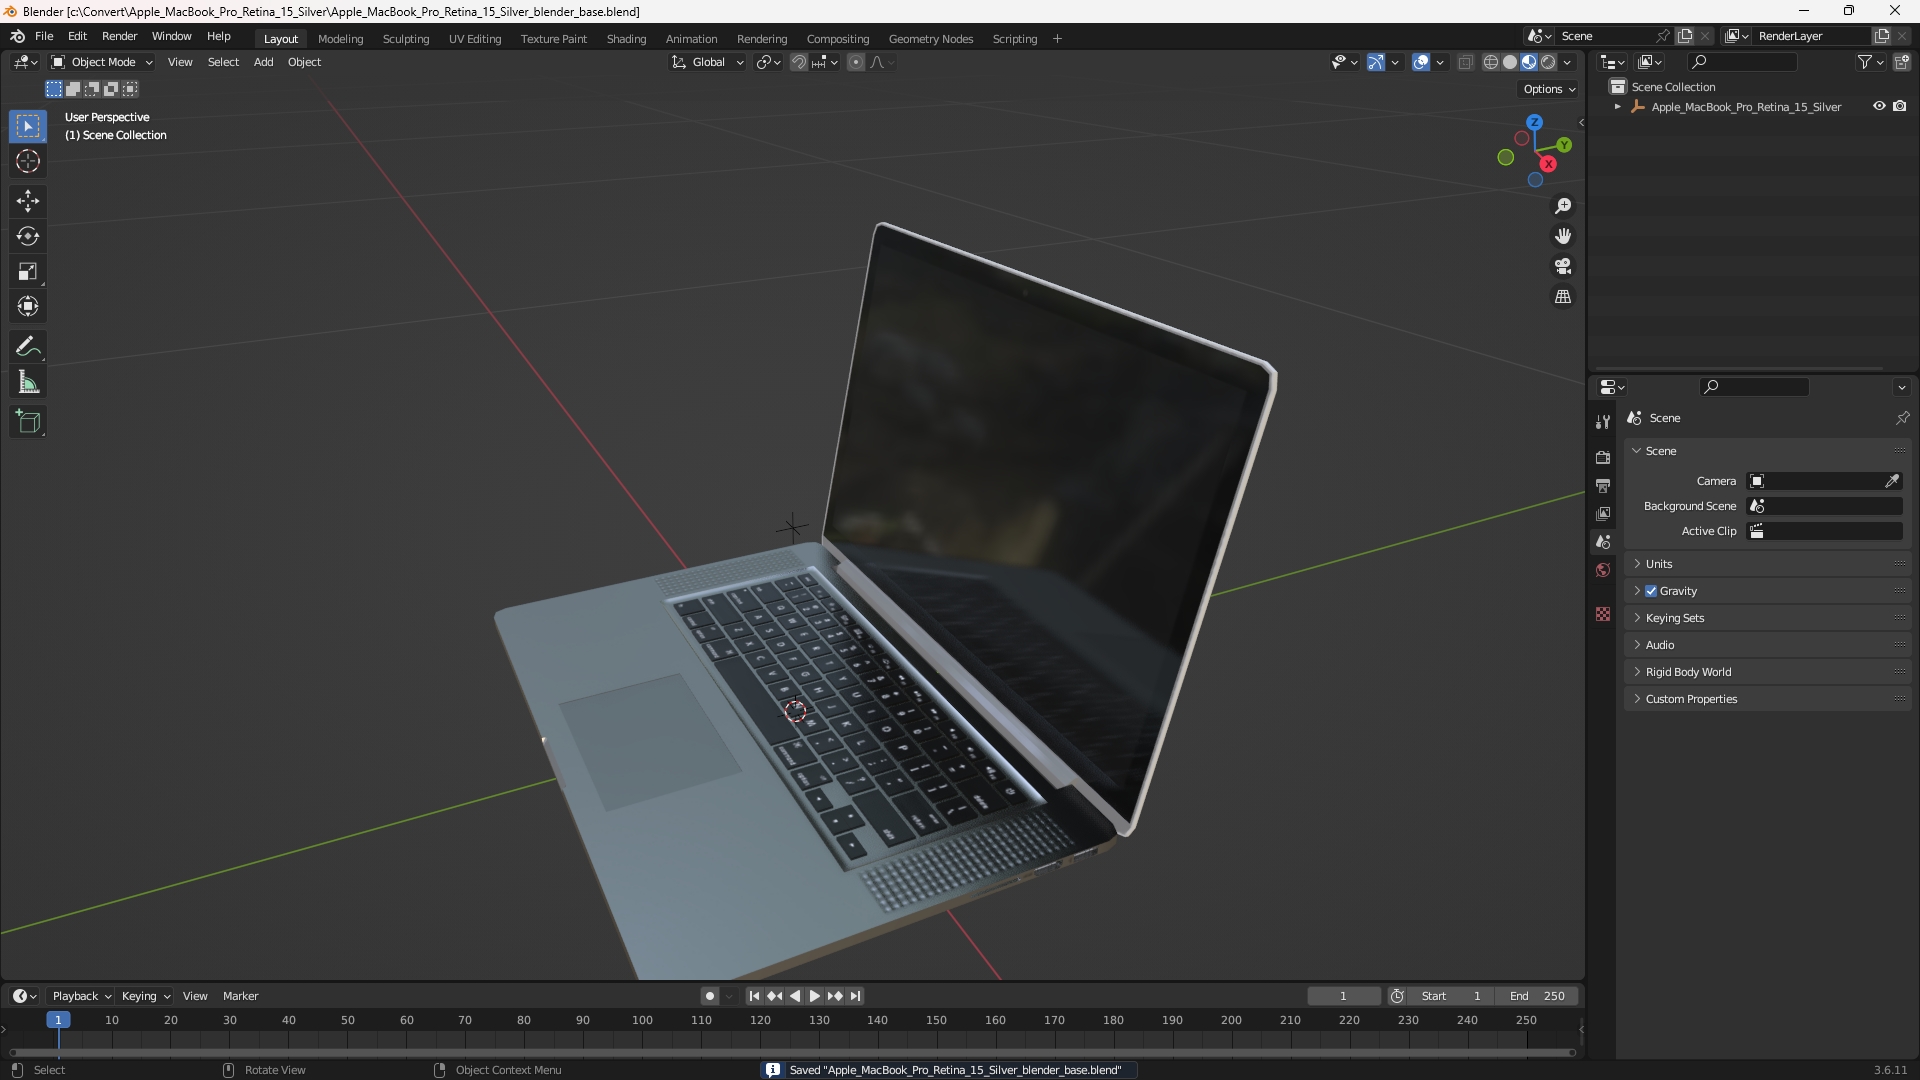1920x1080 pixels.
Task: Open the World properties tab
Action: pos(1603,570)
